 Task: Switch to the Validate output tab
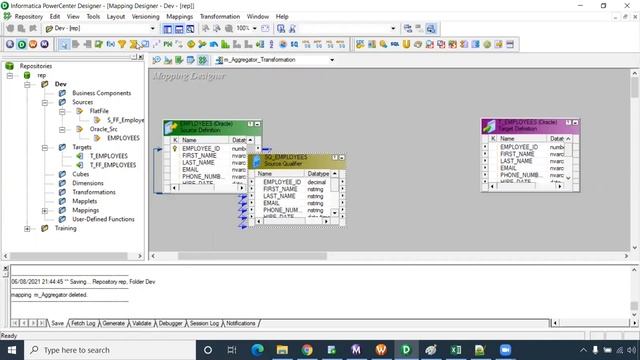pyautogui.click(x=142, y=323)
